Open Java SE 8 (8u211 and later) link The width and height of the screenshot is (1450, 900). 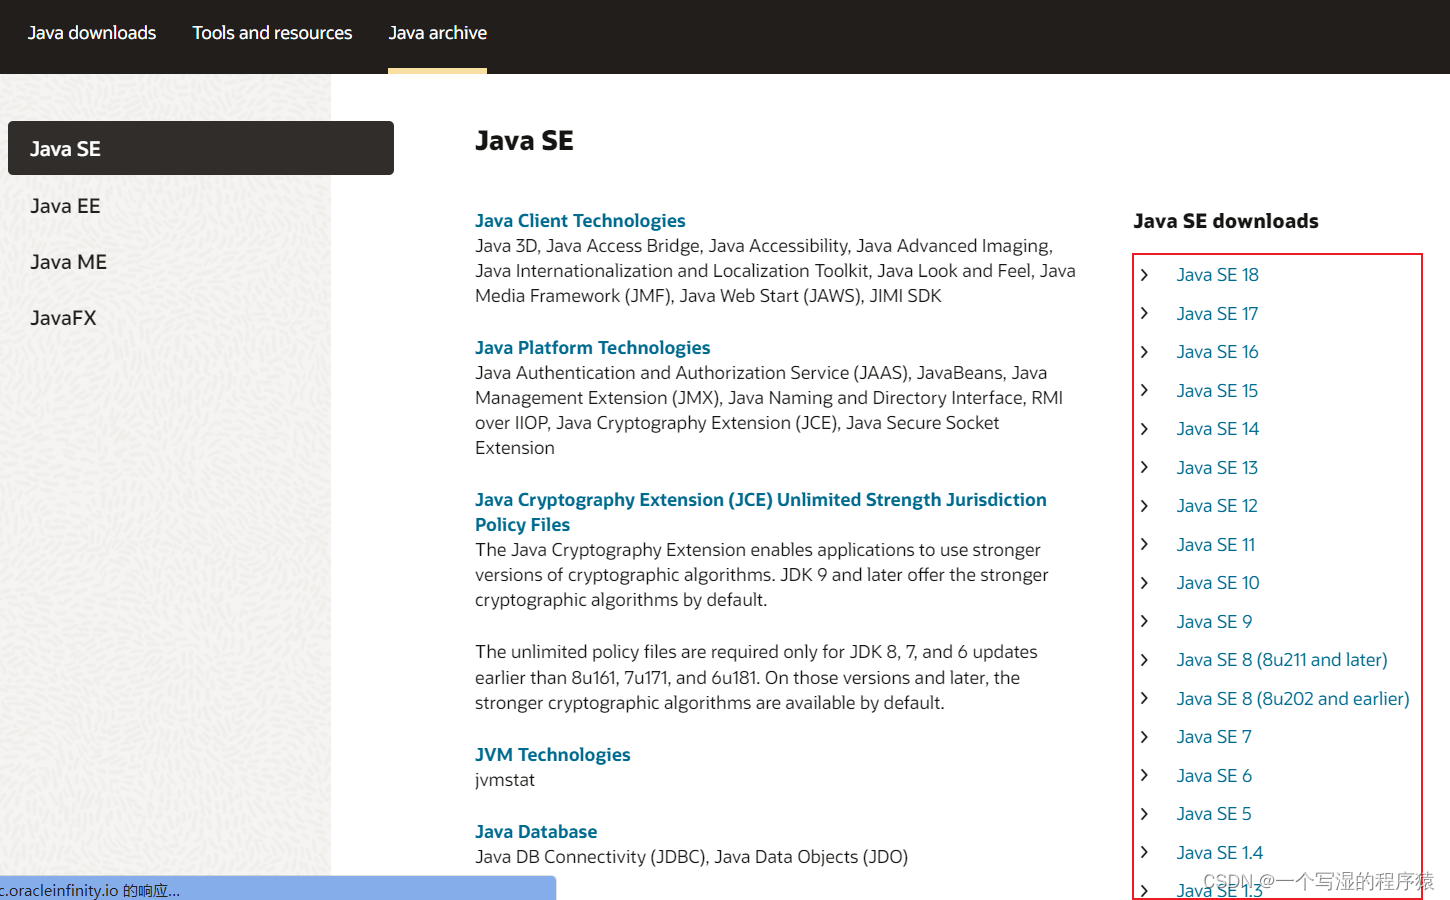click(1282, 659)
